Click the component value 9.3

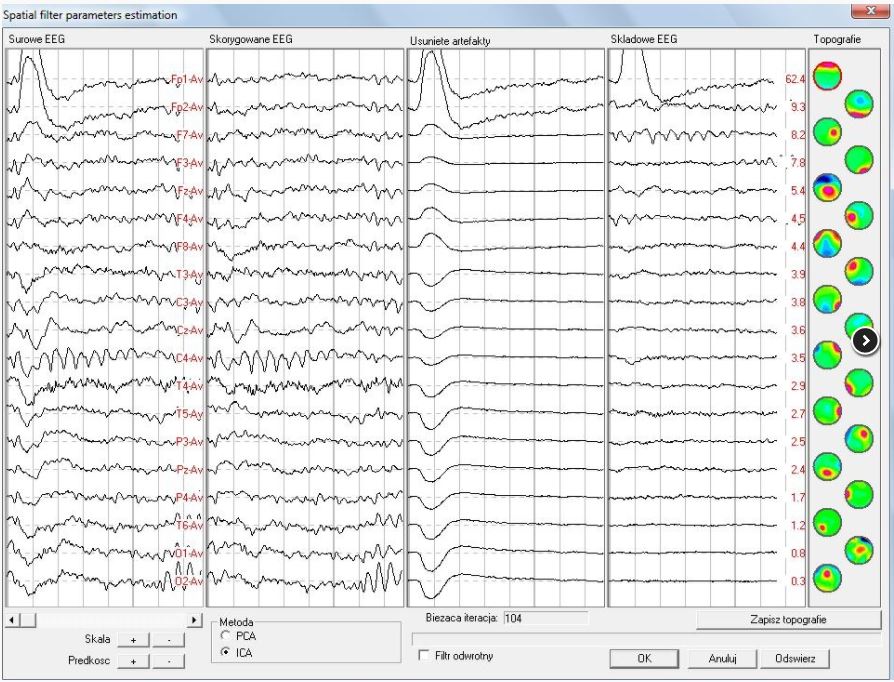(798, 107)
